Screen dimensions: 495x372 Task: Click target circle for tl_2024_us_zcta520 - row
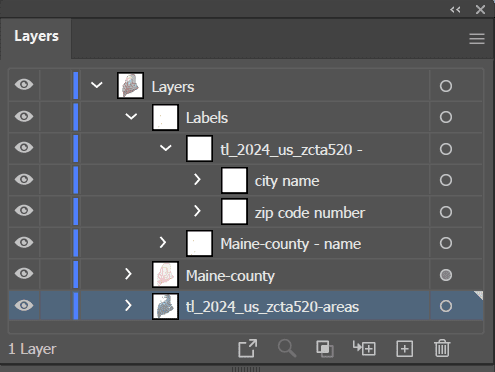point(446,149)
